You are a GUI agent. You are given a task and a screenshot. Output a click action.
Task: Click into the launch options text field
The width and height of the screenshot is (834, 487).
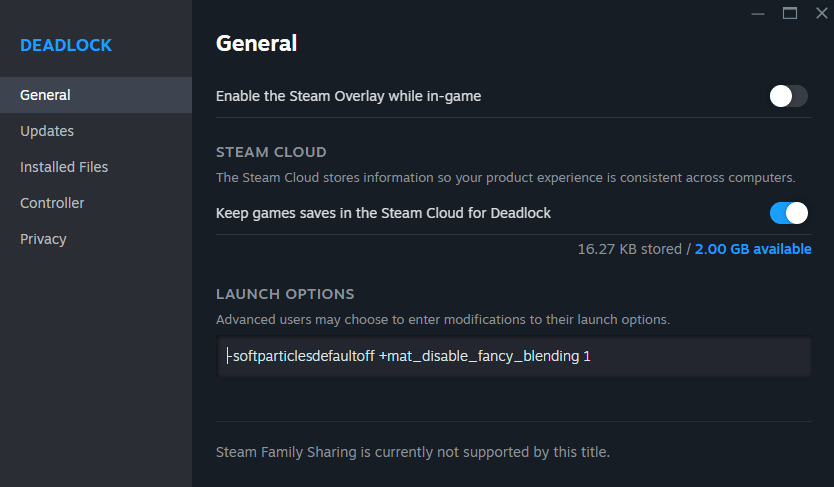[513, 356]
